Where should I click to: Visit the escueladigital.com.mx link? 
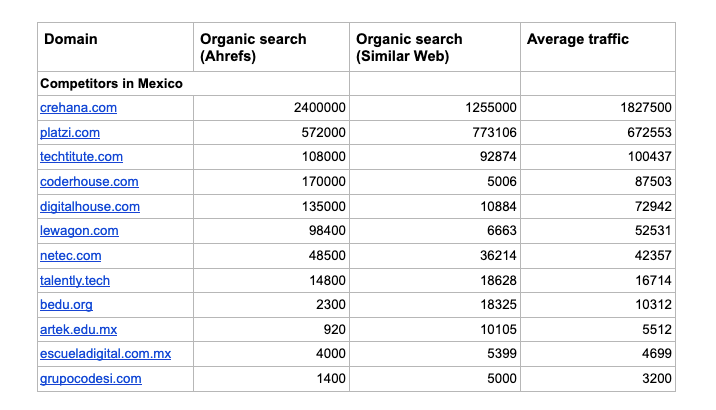point(105,354)
